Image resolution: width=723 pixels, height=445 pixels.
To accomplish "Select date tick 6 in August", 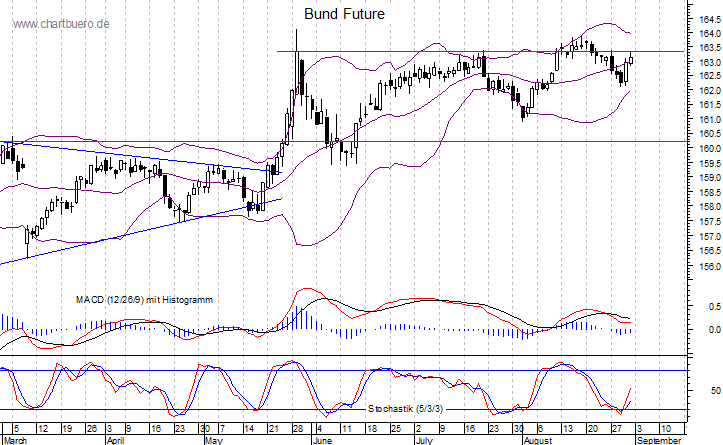I will pyautogui.click(x=540, y=429).
